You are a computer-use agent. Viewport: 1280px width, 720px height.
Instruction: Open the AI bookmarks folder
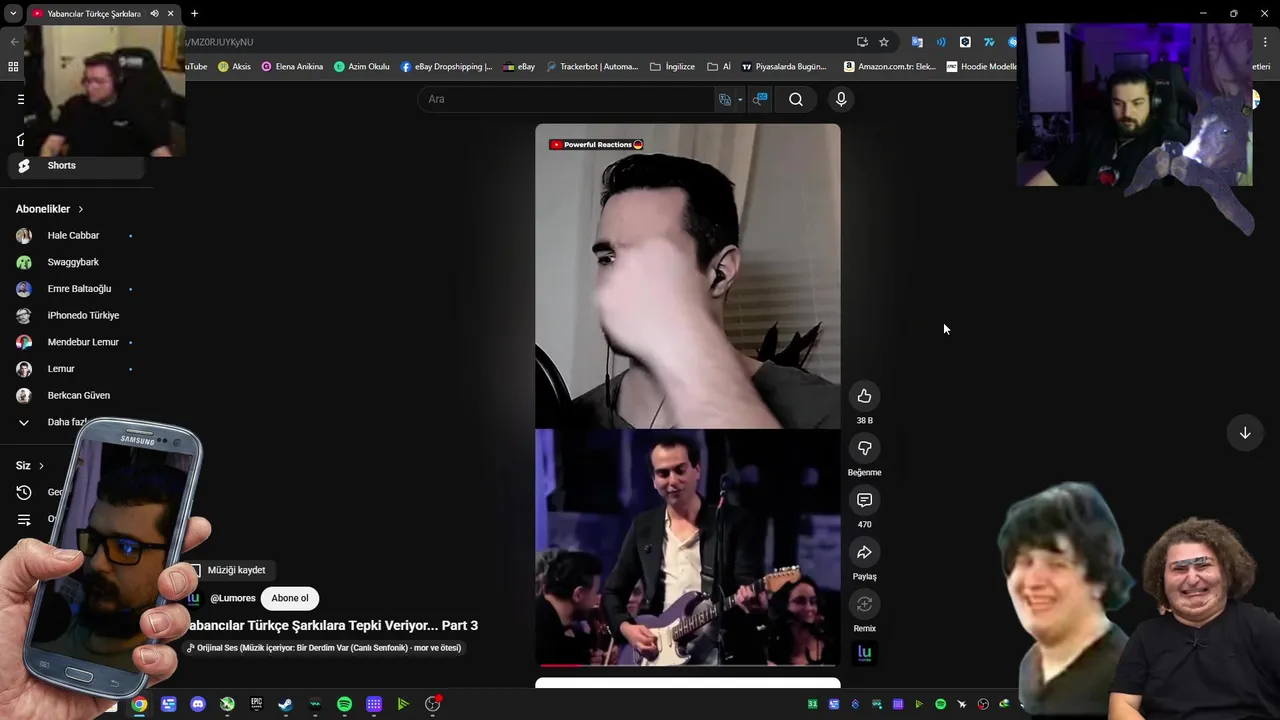pos(719,67)
